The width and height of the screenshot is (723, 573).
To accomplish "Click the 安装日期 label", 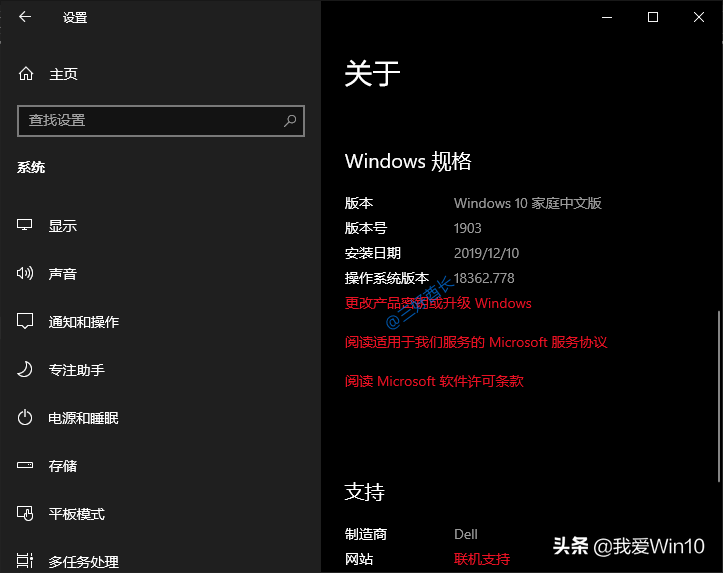I will (373, 253).
